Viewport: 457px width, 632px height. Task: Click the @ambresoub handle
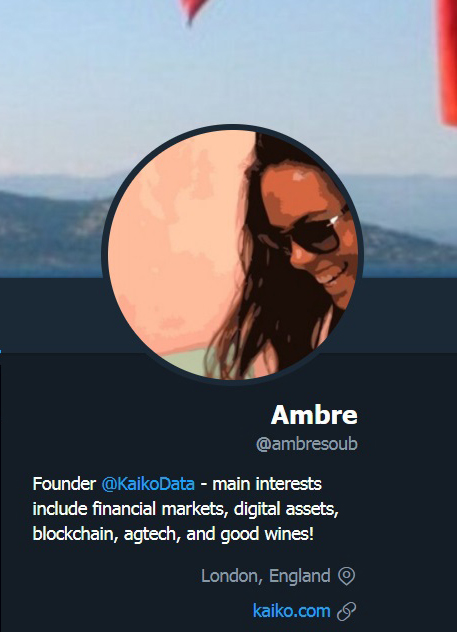click(x=307, y=444)
